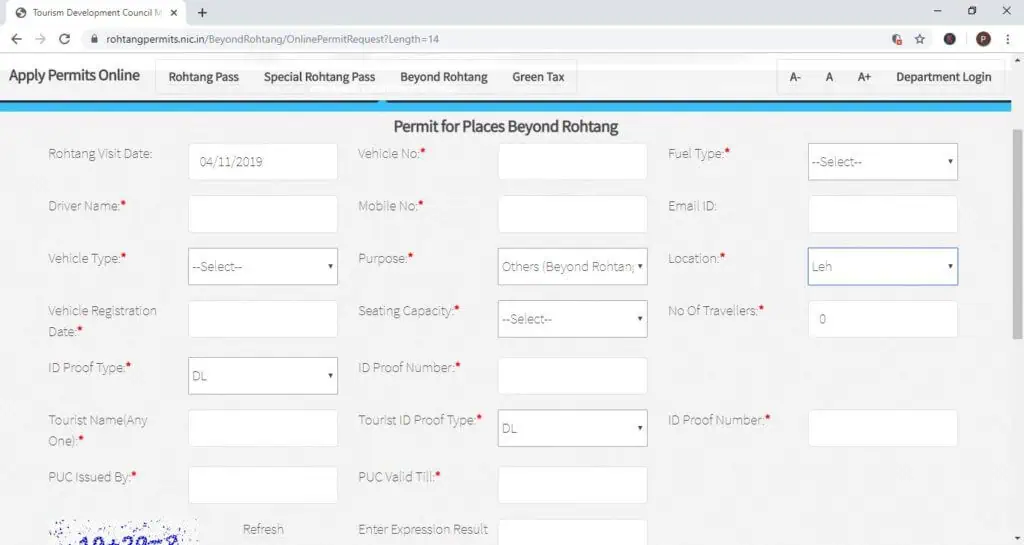Decrease font size with A- button

coord(795,77)
